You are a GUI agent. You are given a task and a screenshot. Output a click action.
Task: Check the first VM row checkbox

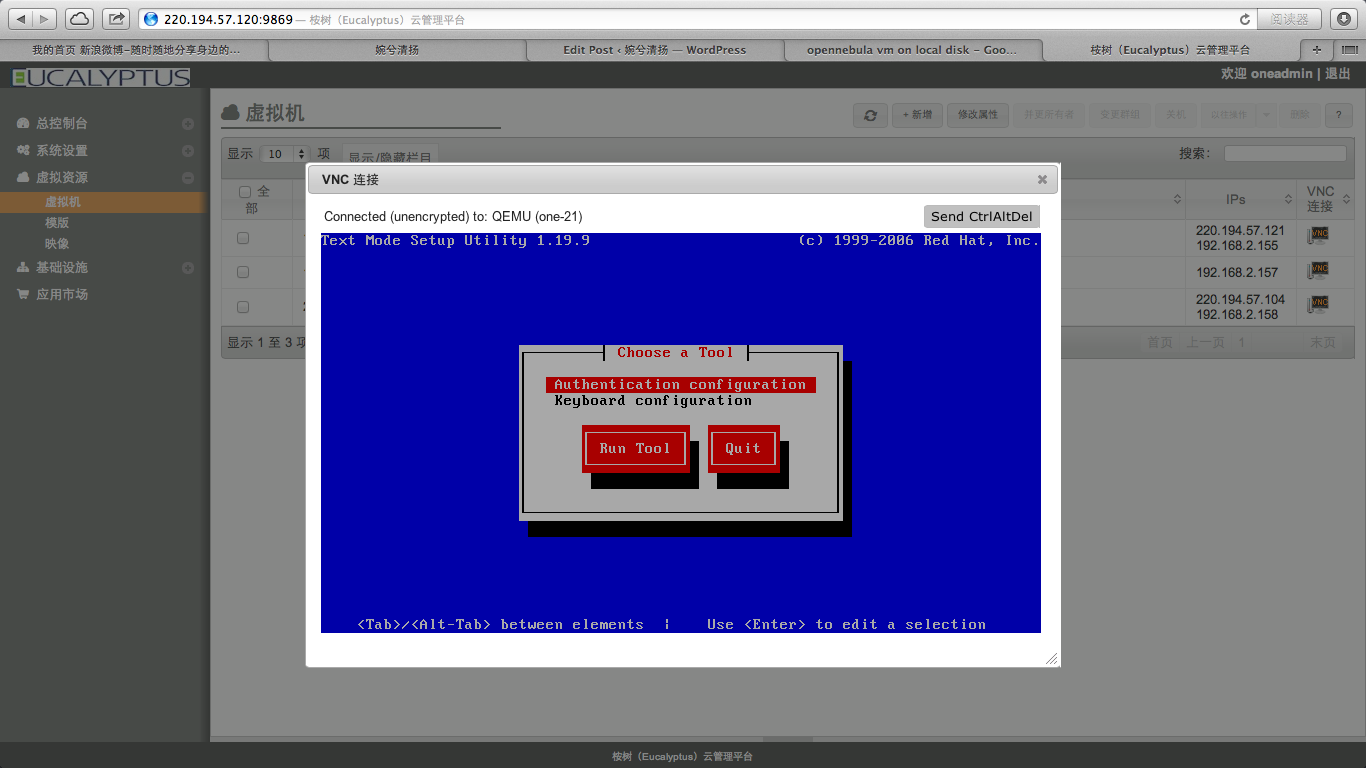click(243, 238)
